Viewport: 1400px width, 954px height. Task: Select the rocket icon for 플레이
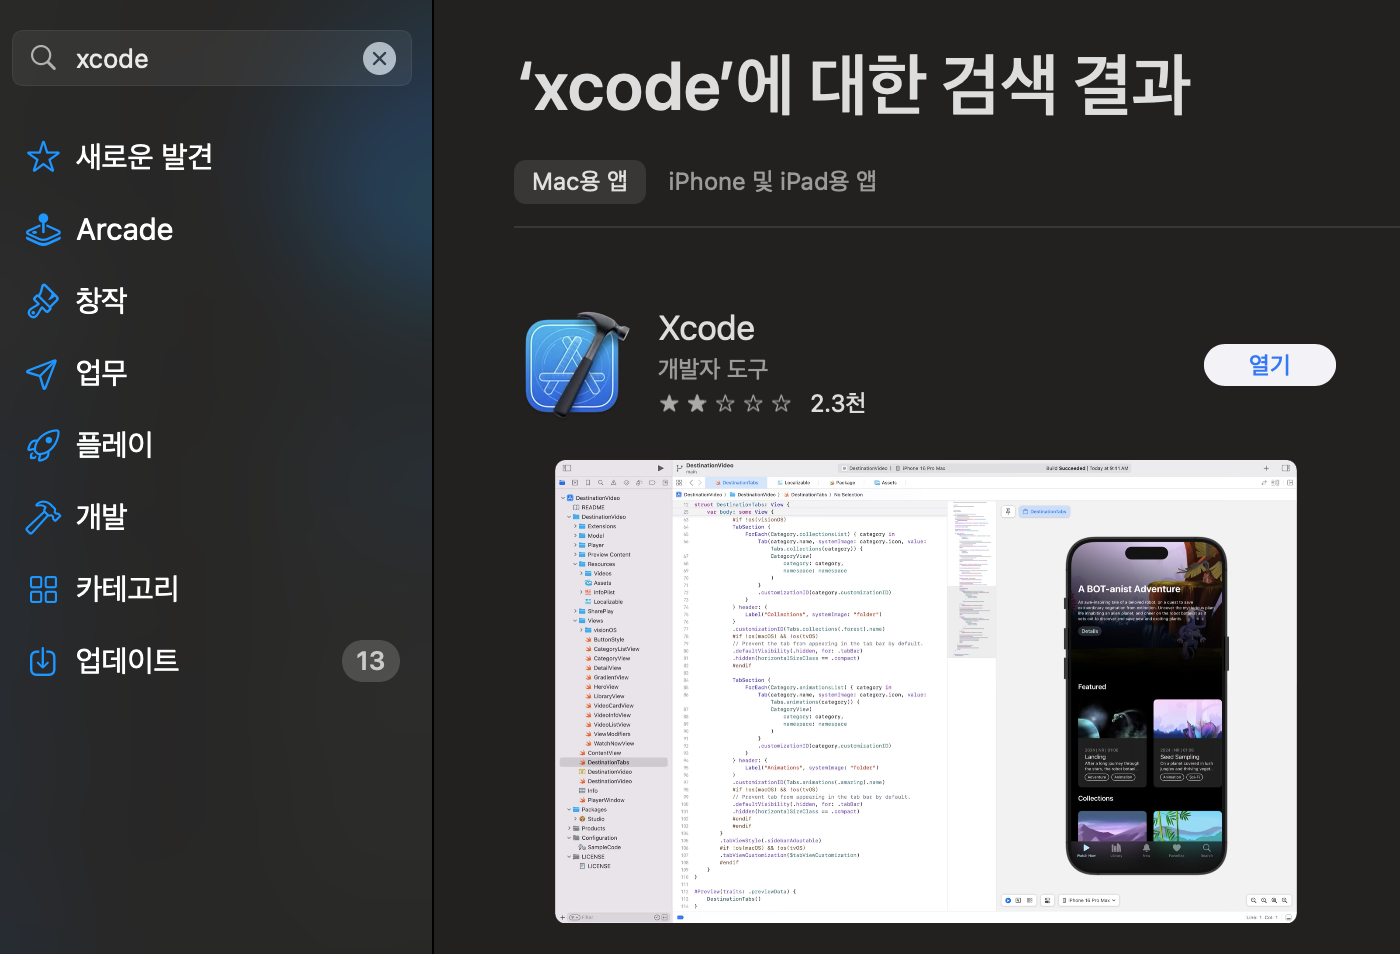pos(43,445)
